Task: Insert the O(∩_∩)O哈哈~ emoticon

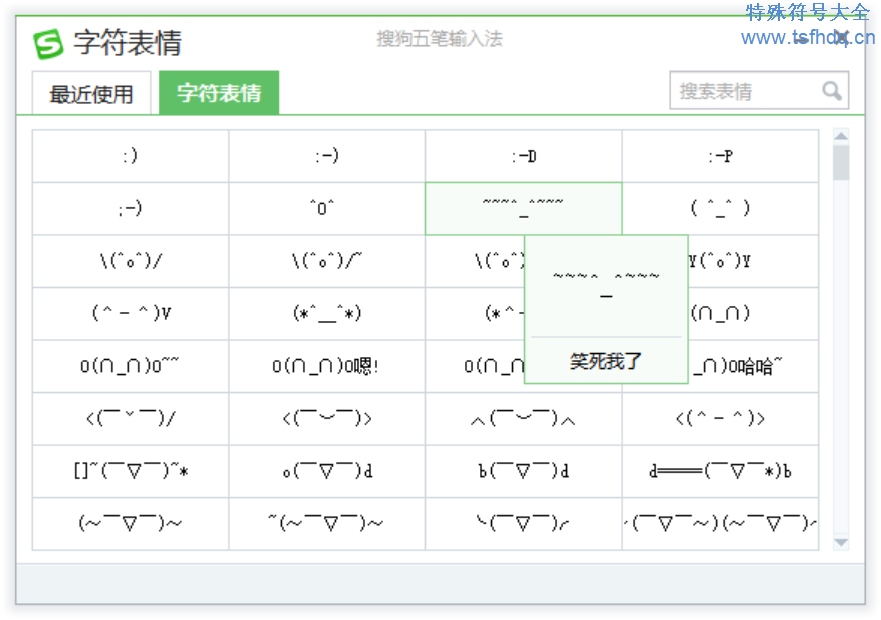Action: click(x=753, y=366)
